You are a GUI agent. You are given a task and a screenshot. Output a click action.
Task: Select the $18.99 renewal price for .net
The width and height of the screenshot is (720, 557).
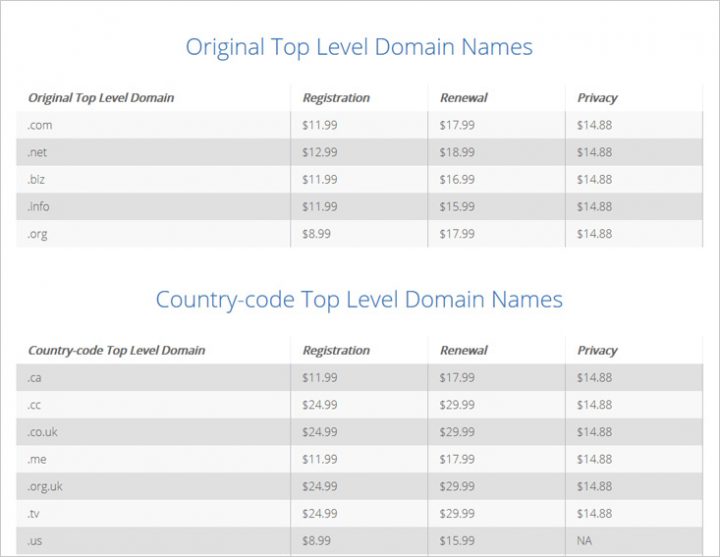coord(457,152)
